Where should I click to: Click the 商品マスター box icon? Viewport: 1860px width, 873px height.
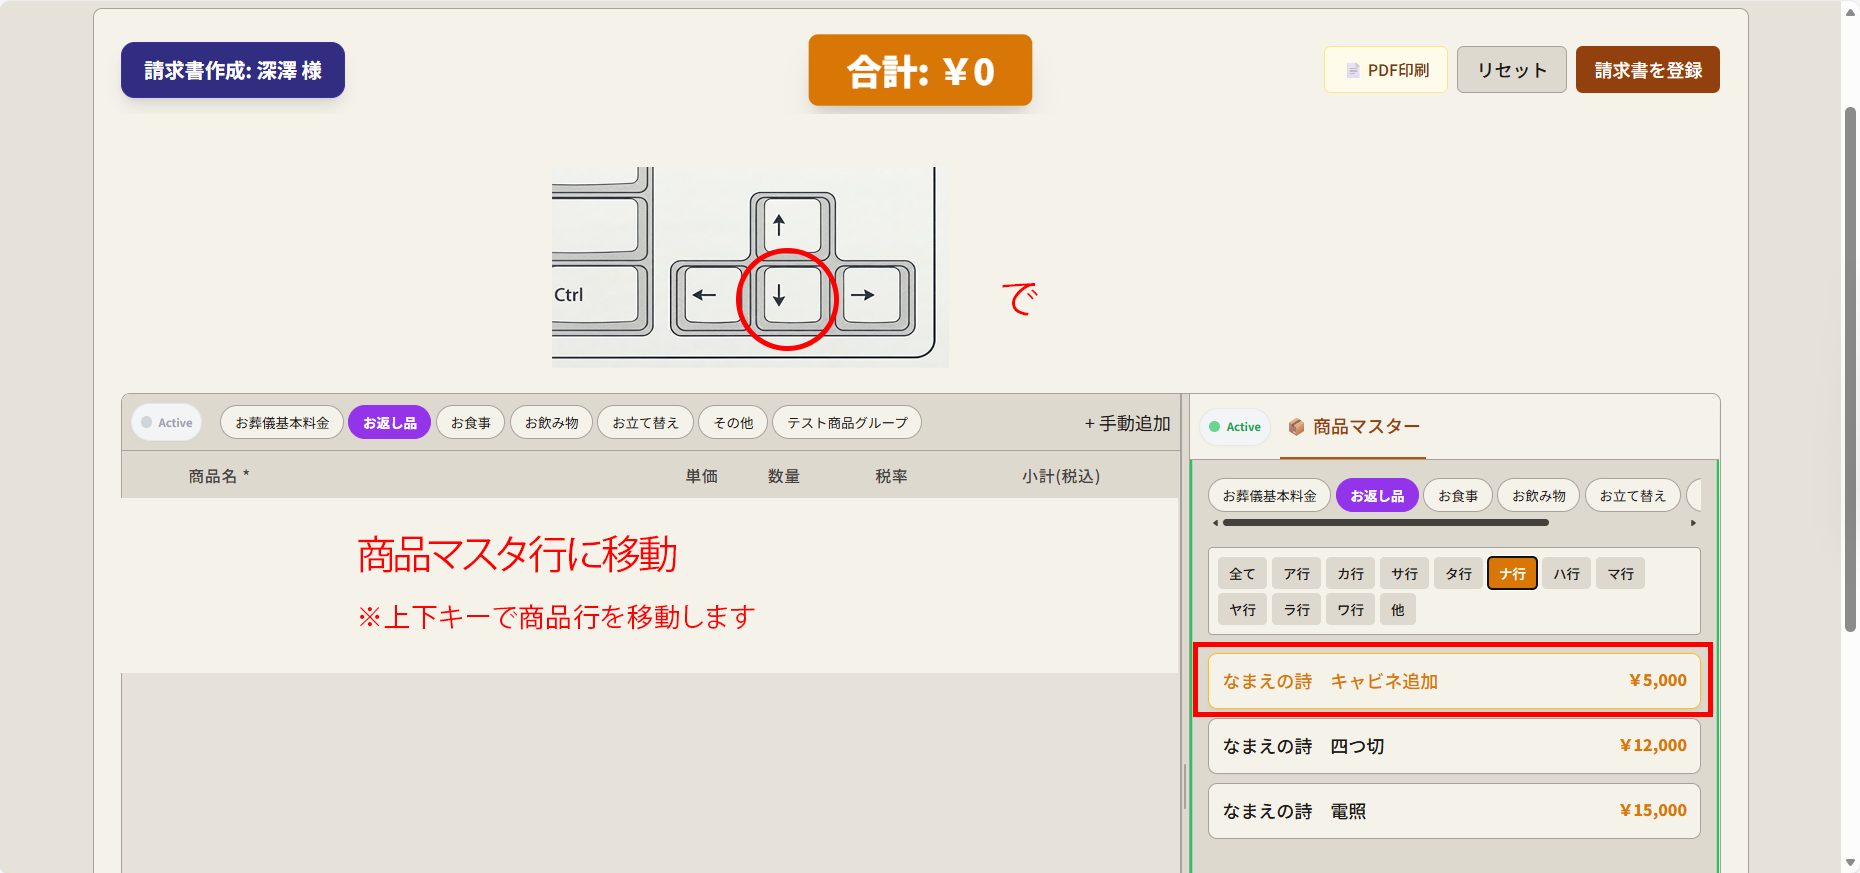tap(1296, 427)
